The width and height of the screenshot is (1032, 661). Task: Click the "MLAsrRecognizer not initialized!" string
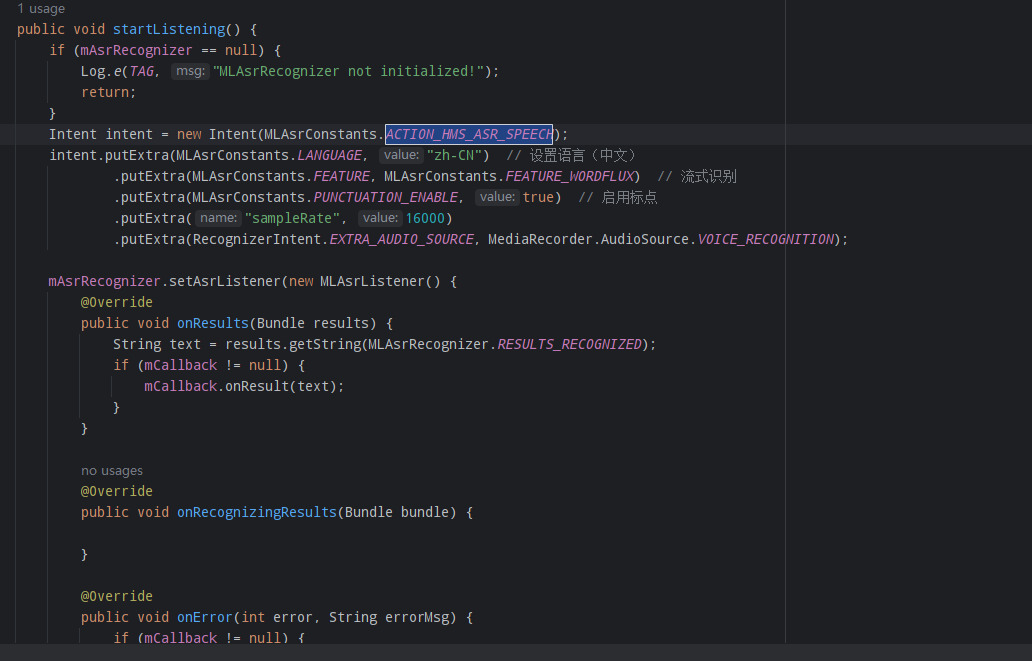click(349, 71)
